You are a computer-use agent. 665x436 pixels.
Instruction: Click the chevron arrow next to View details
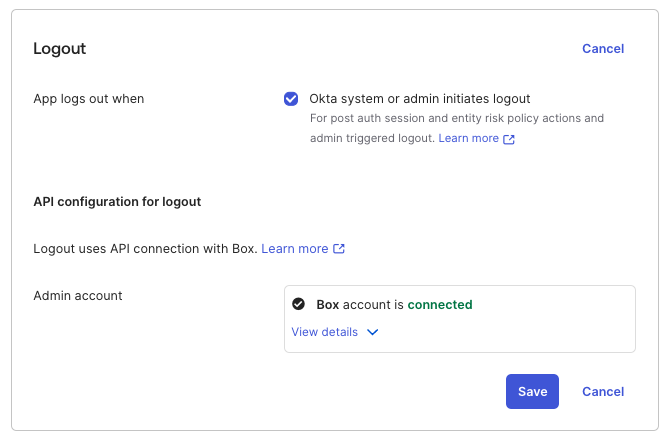coord(373,332)
